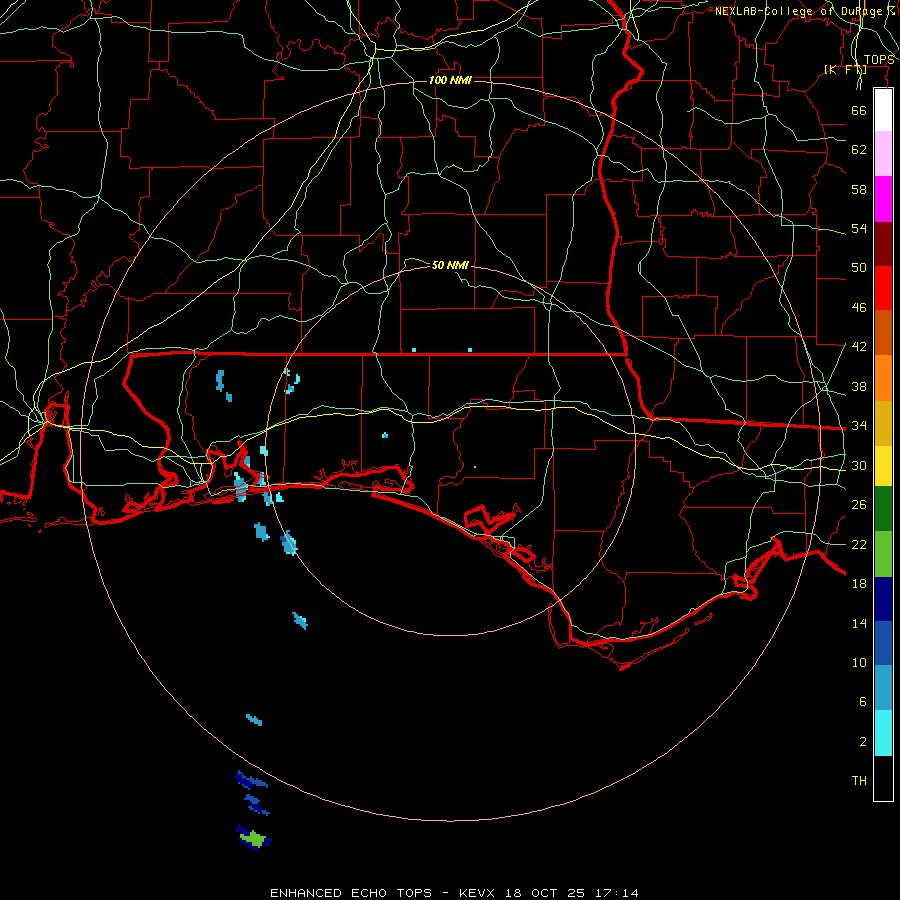
Task: Click the "58" legend value
Action: pos(859,189)
